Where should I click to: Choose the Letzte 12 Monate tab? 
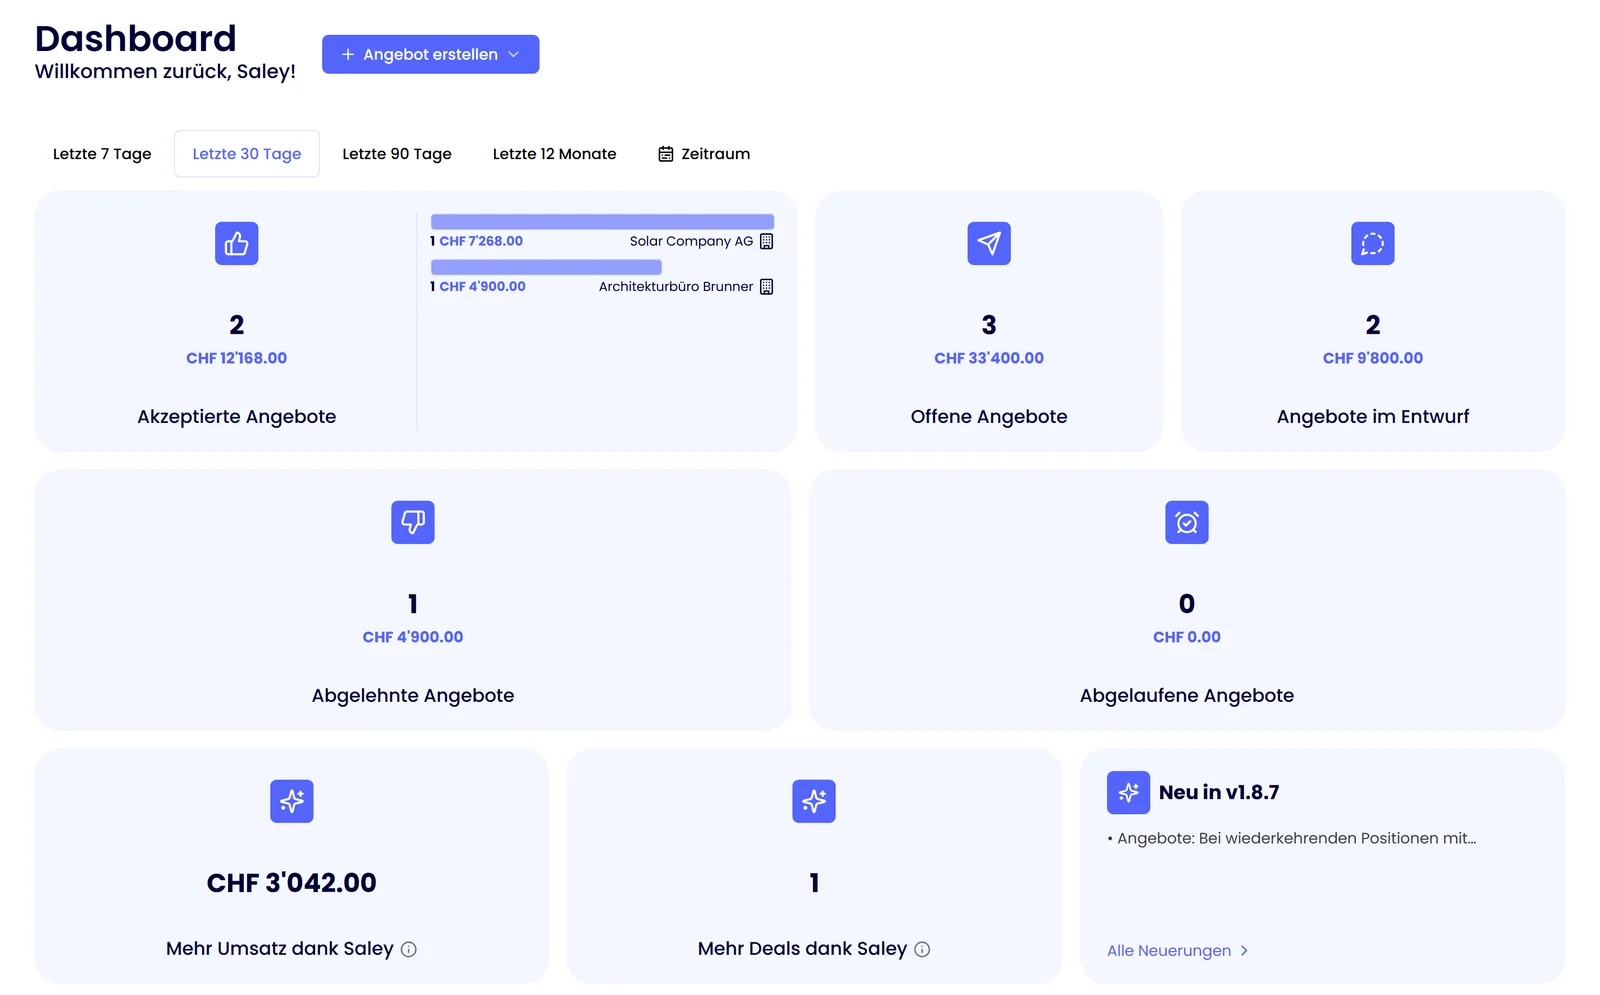coord(555,154)
